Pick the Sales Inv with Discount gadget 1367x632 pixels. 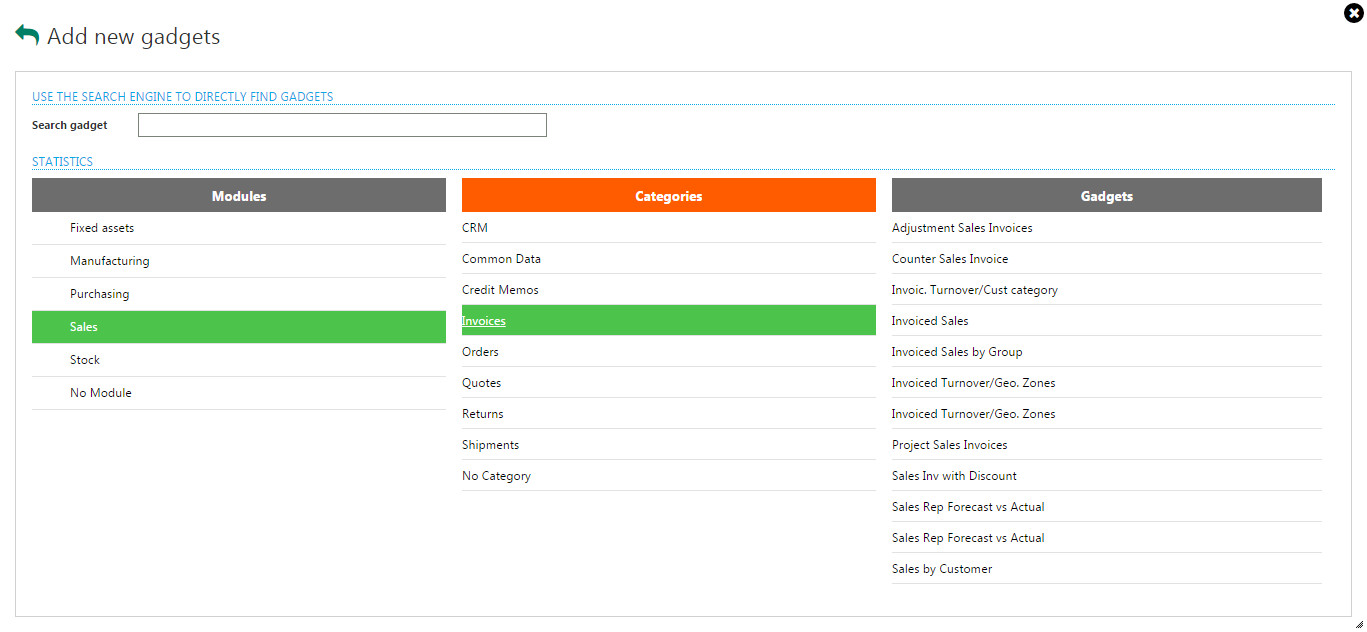[x=954, y=476]
